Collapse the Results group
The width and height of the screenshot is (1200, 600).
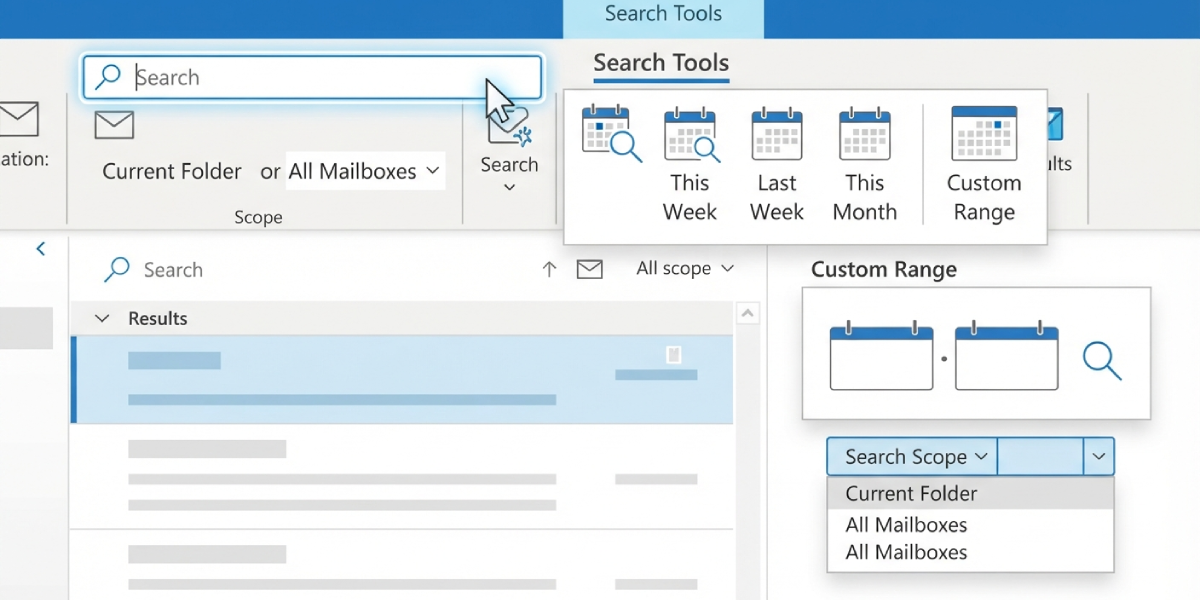click(x=102, y=318)
